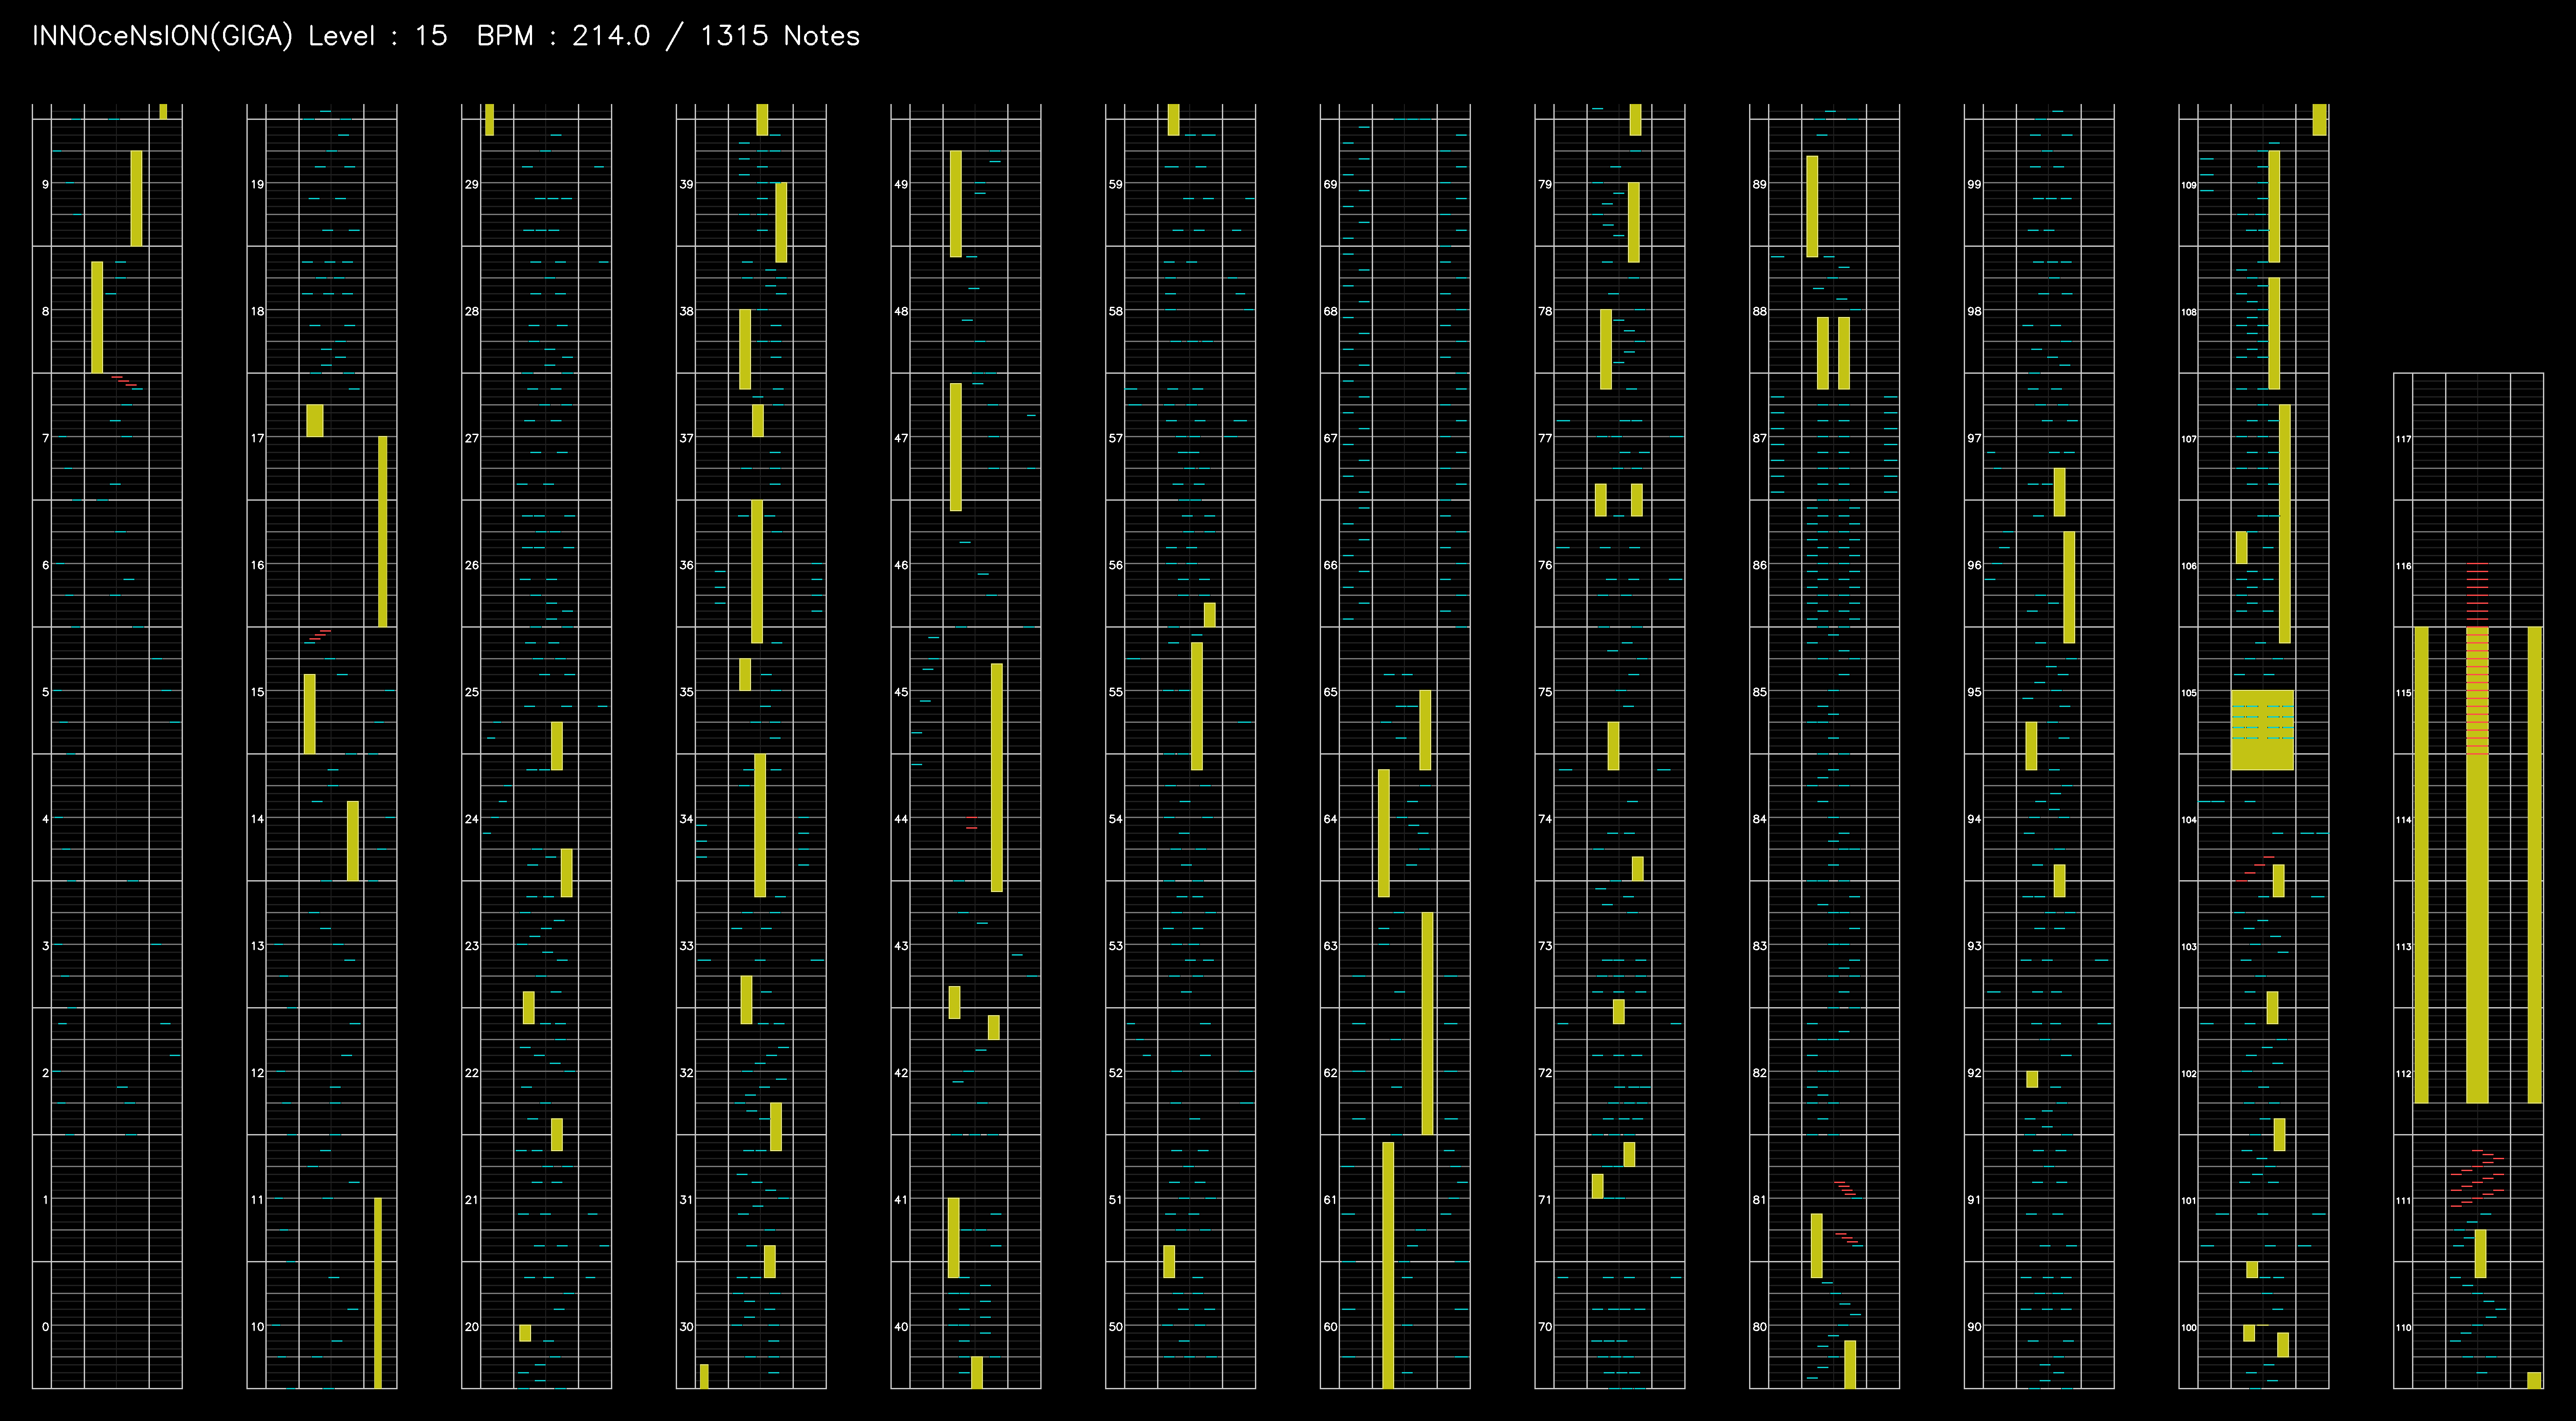Select measure number 69 label
Viewport: 2576px width, 1421px height.
tap(1330, 184)
